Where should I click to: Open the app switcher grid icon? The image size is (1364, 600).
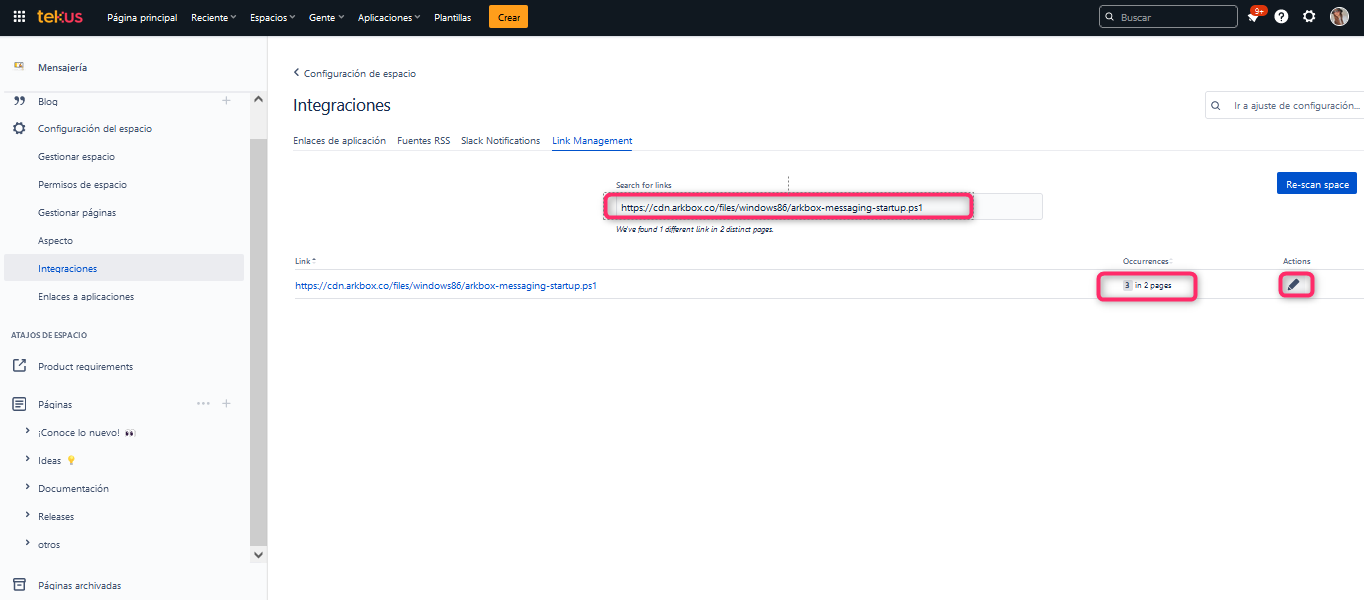(x=19, y=17)
